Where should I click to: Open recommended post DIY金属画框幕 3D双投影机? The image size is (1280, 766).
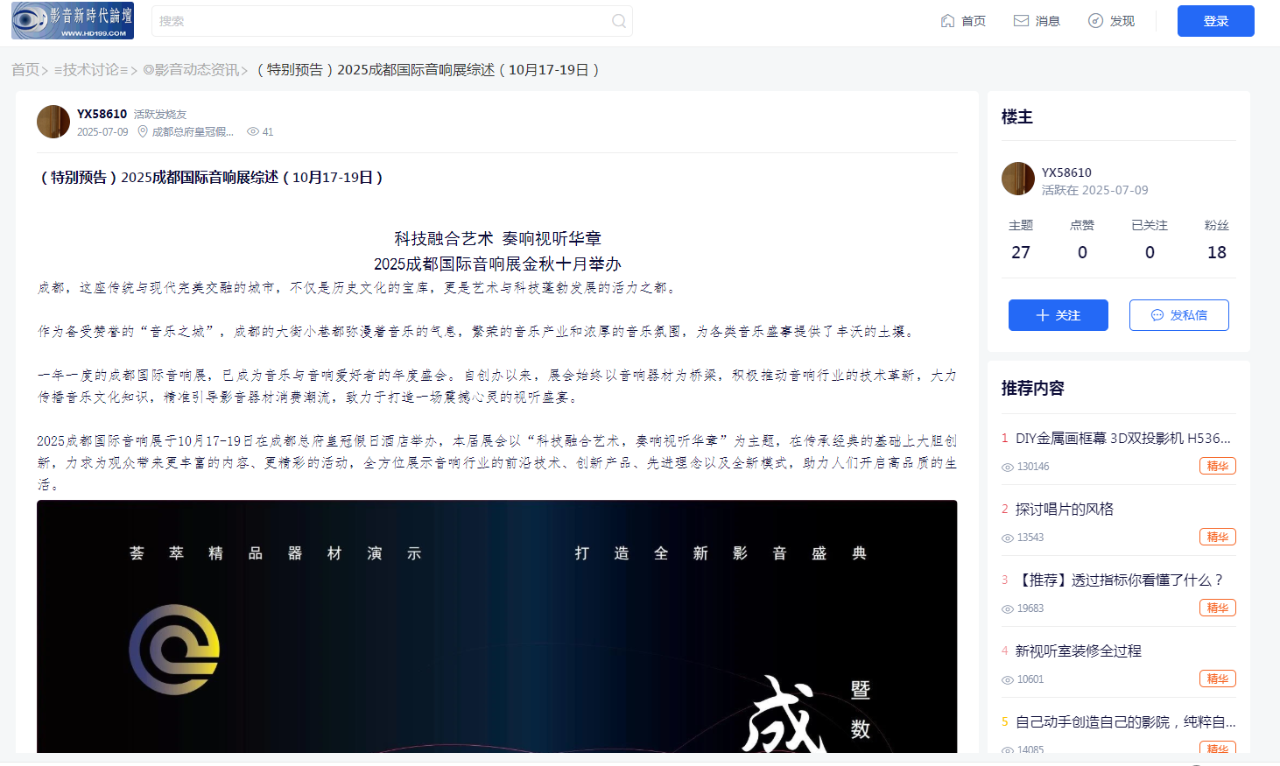(1122, 438)
